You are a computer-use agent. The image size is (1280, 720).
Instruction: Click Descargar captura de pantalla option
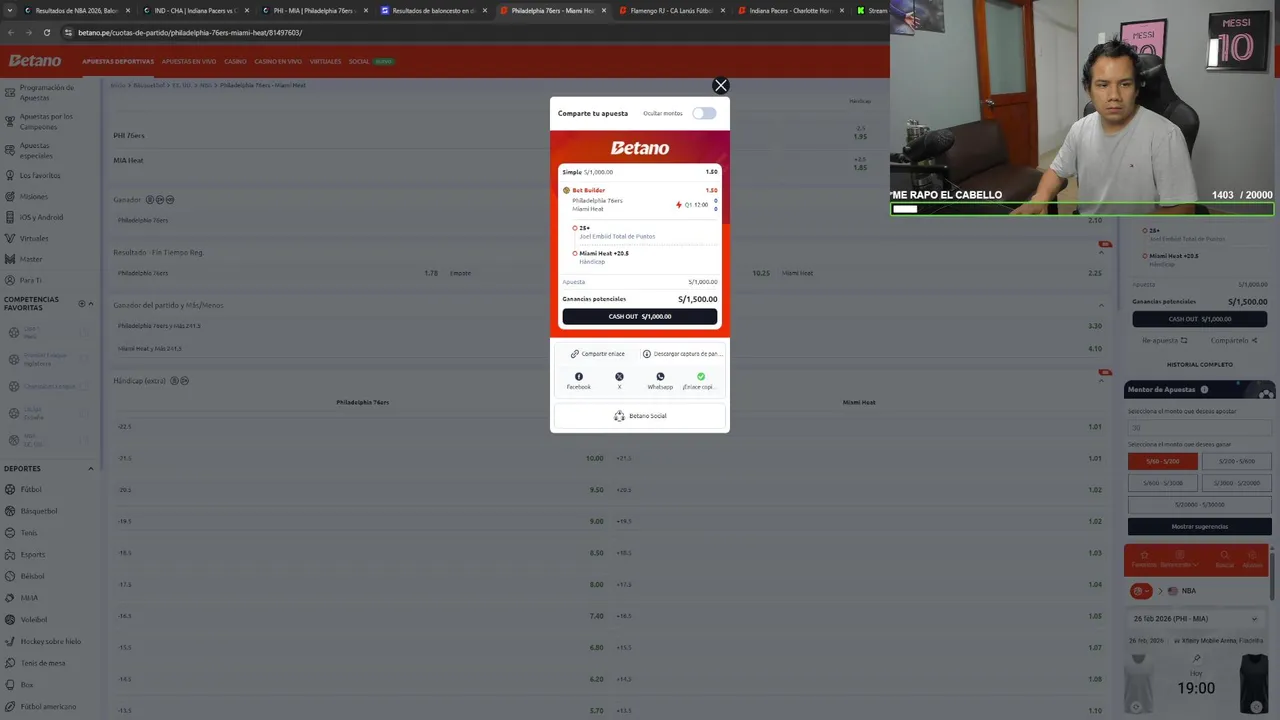click(x=682, y=354)
